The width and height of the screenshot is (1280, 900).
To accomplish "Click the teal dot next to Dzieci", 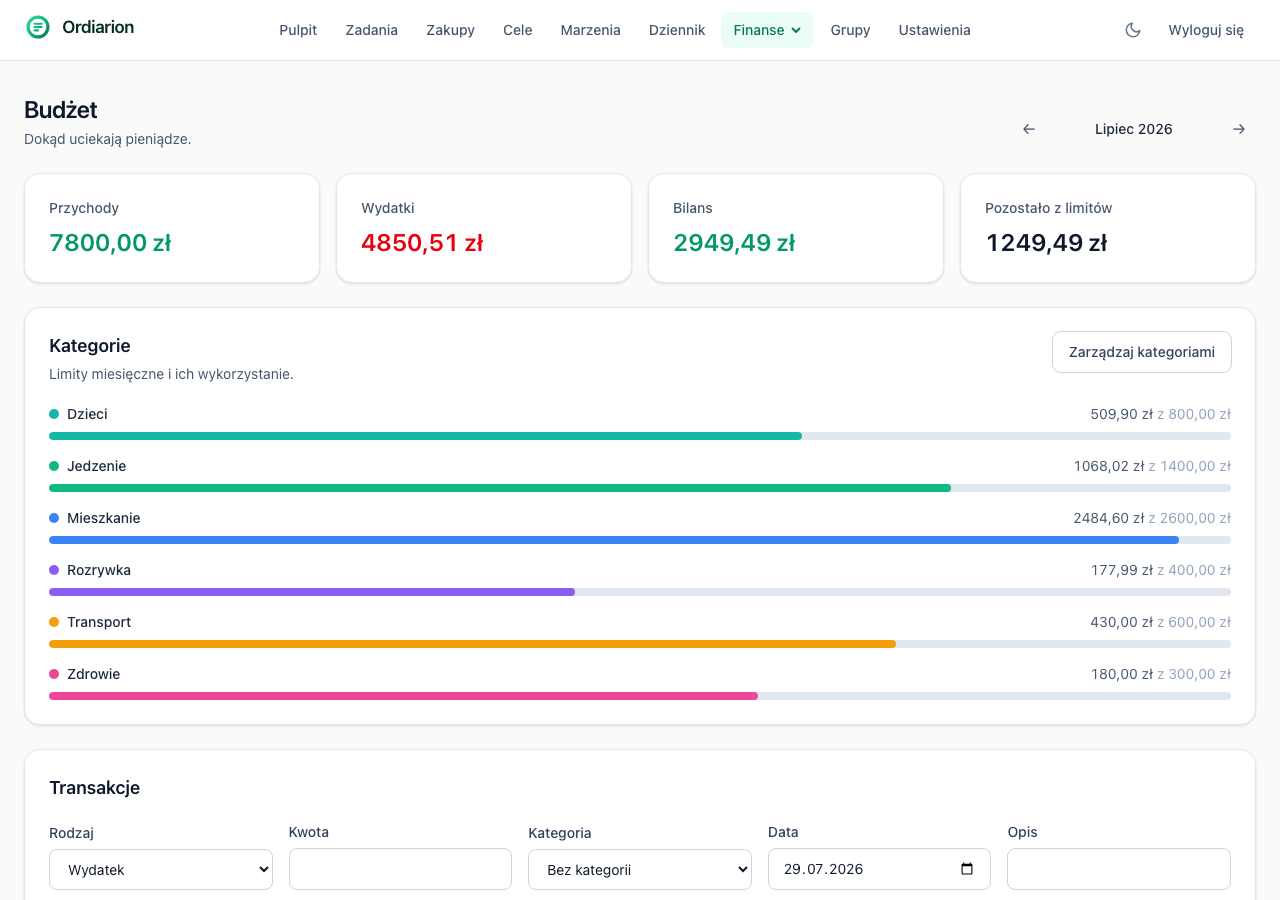I will 54,414.
